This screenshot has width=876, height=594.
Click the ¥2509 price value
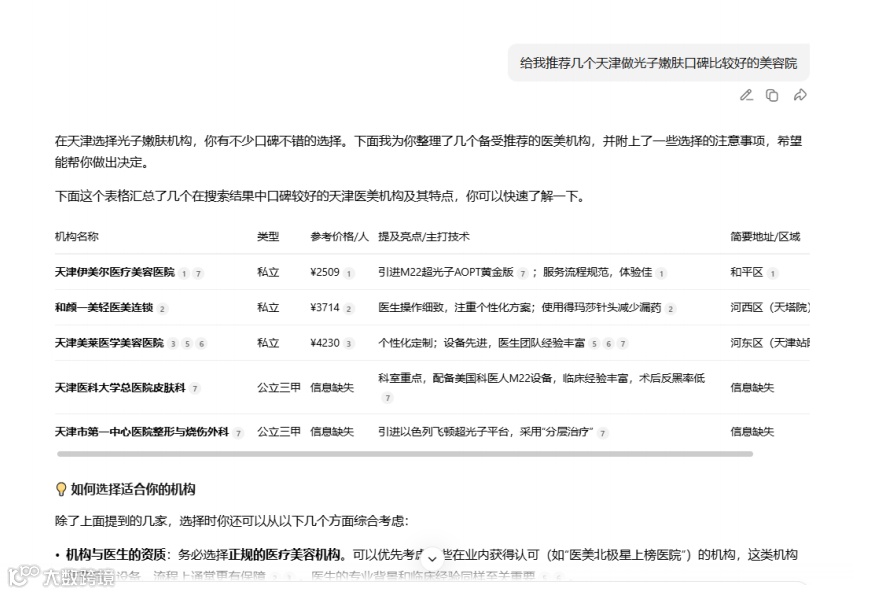tap(325, 272)
